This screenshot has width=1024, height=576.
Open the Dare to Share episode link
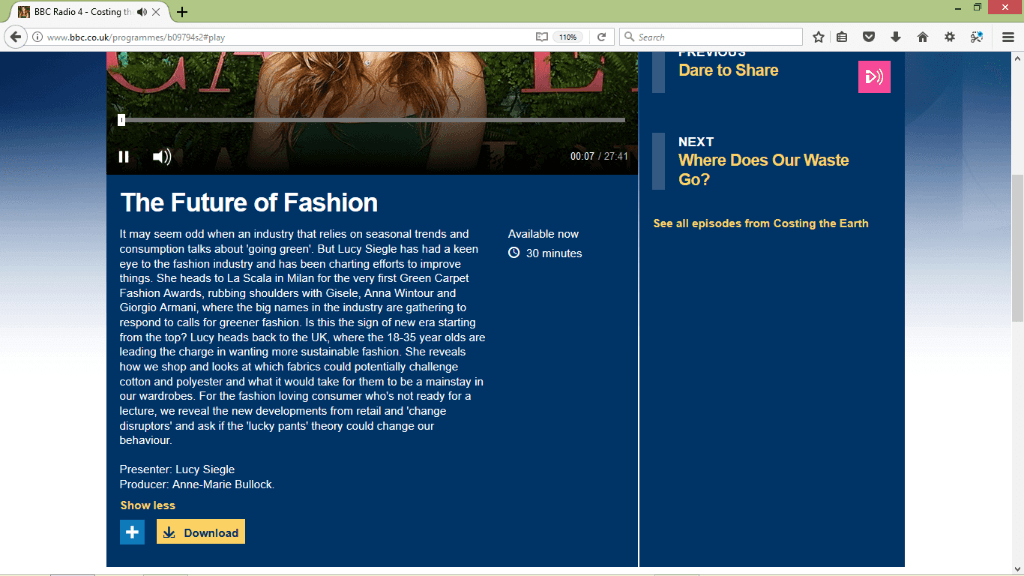(728, 71)
